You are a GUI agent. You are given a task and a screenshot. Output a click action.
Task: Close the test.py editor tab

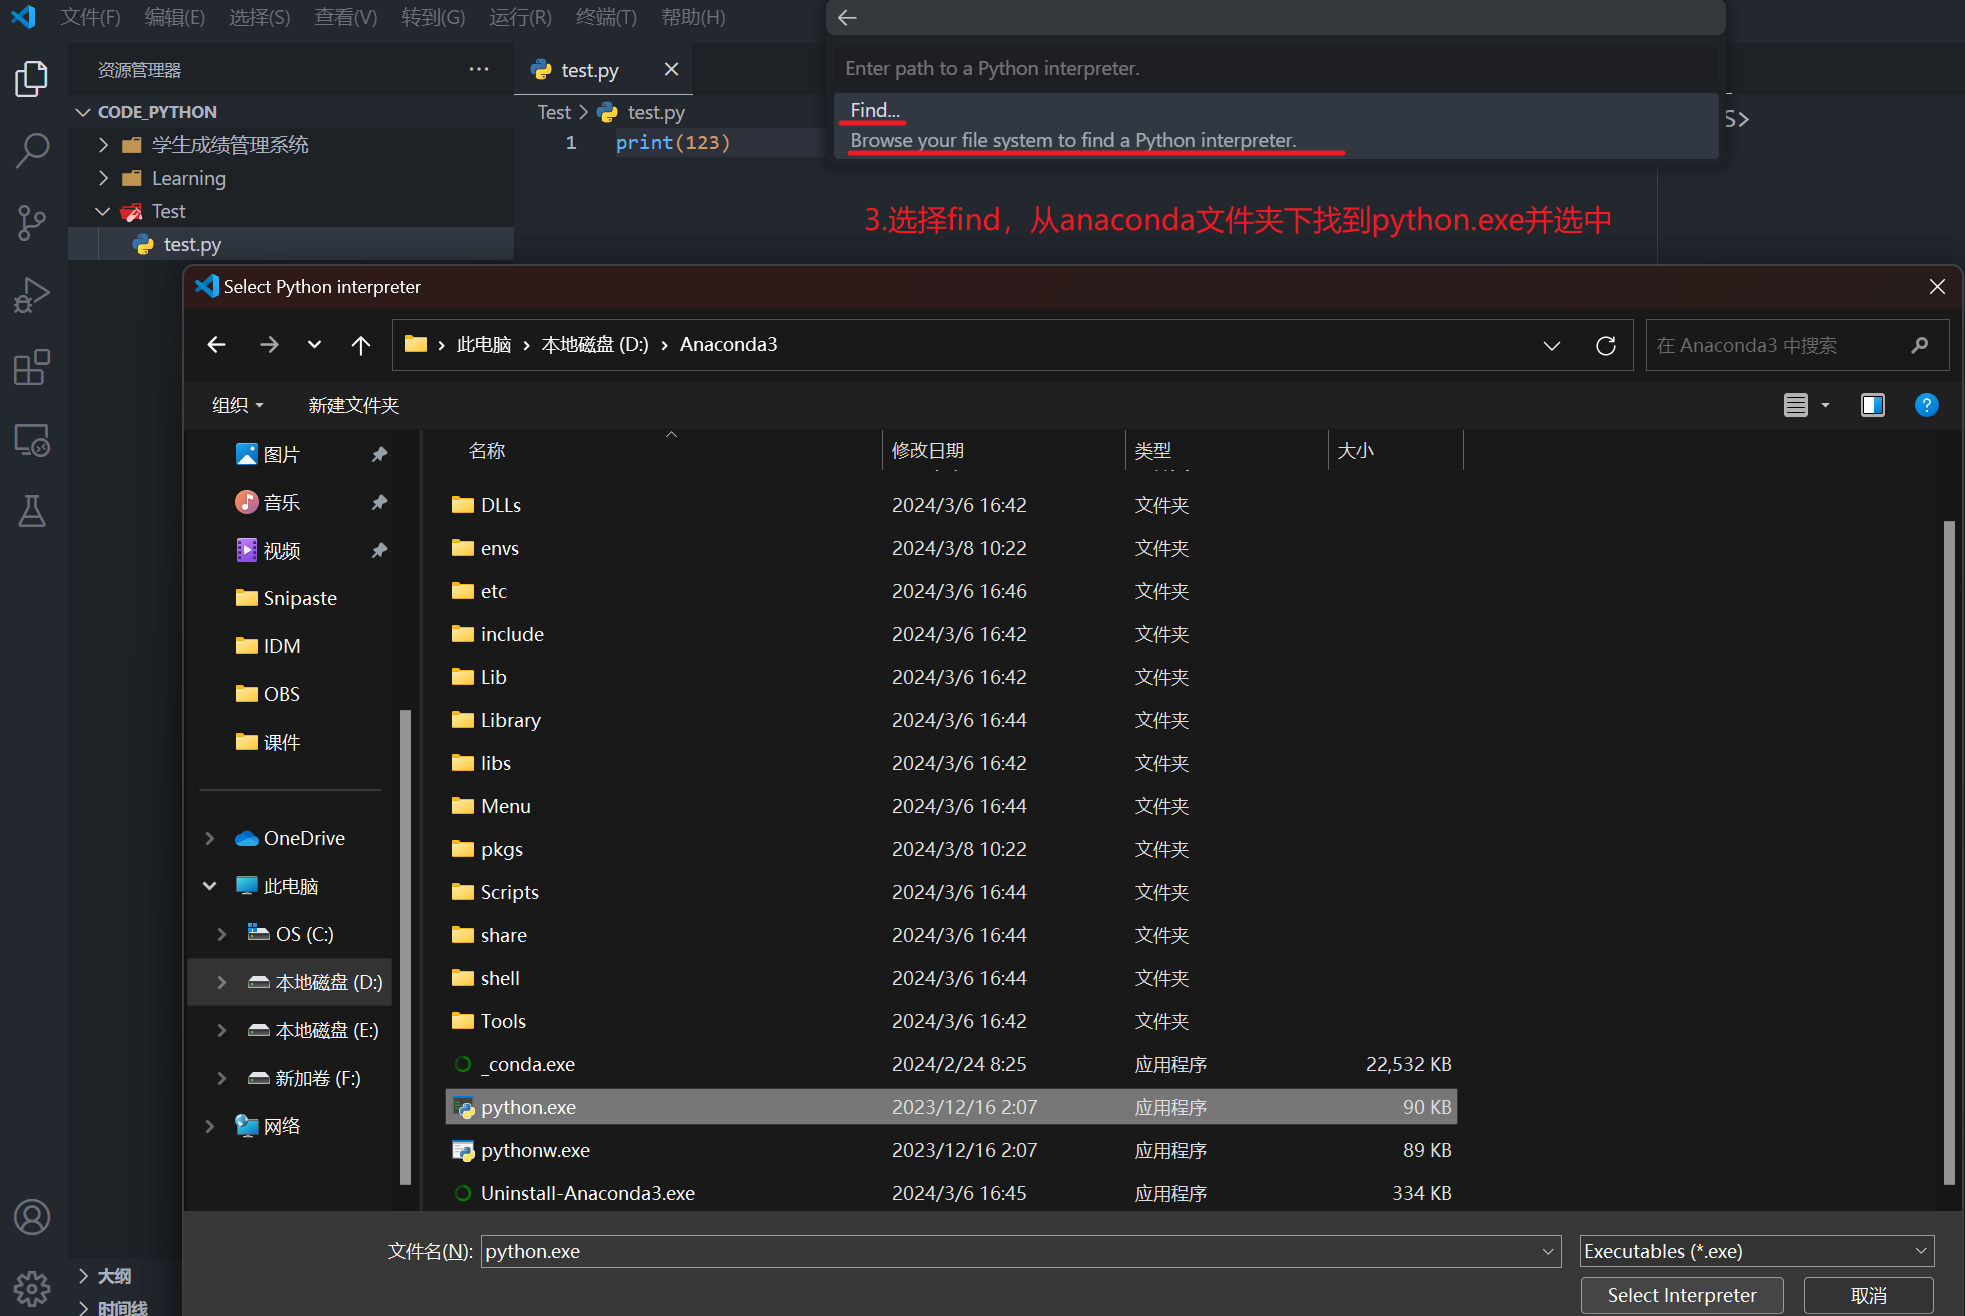[671, 69]
